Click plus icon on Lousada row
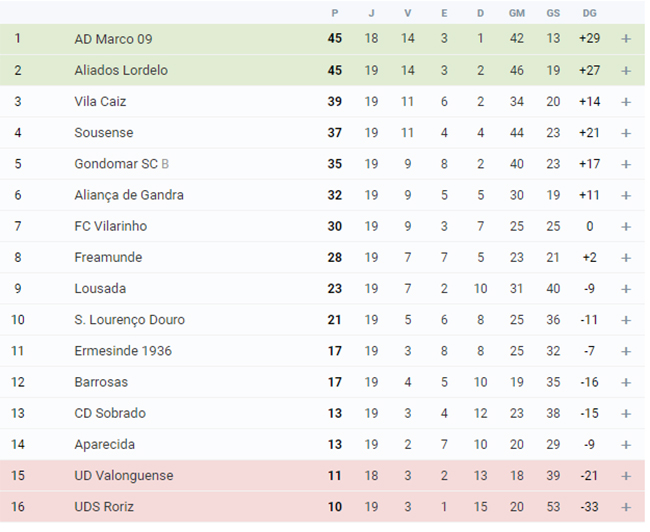The image size is (650, 532). (x=626, y=289)
